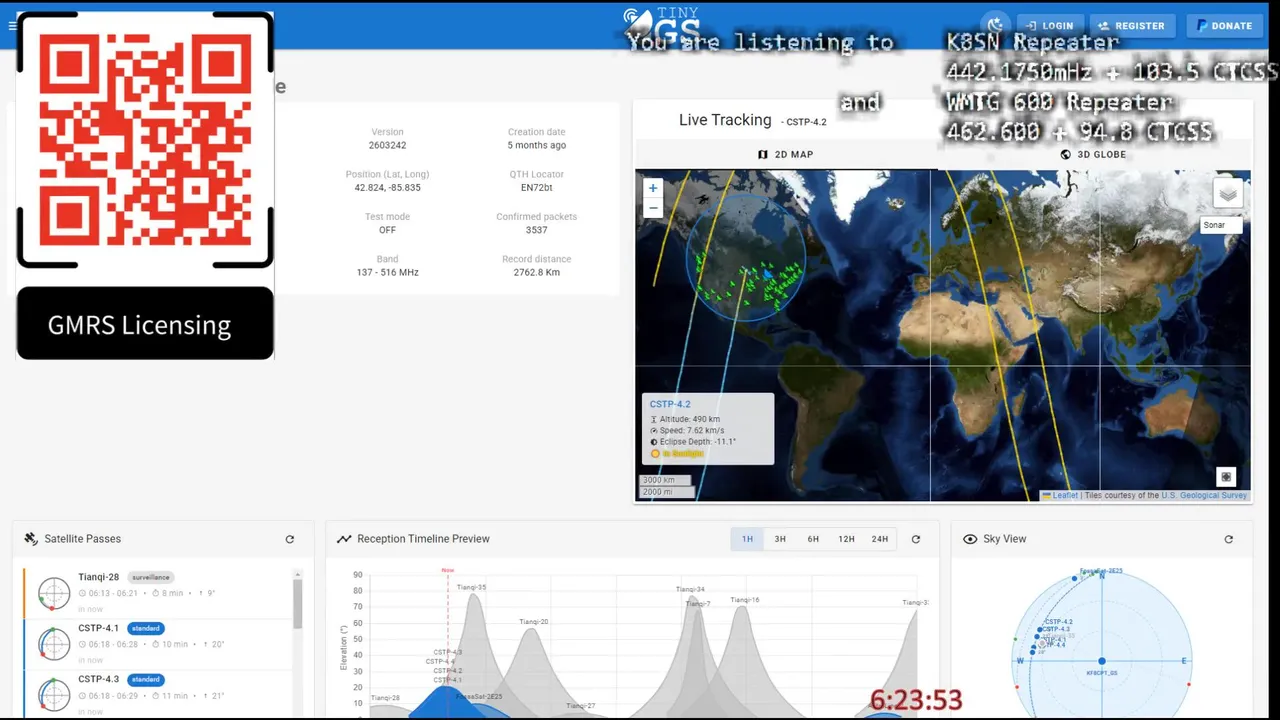1280x720 pixels.
Task: Refresh the Satellite Passes list
Action: click(x=290, y=539)
